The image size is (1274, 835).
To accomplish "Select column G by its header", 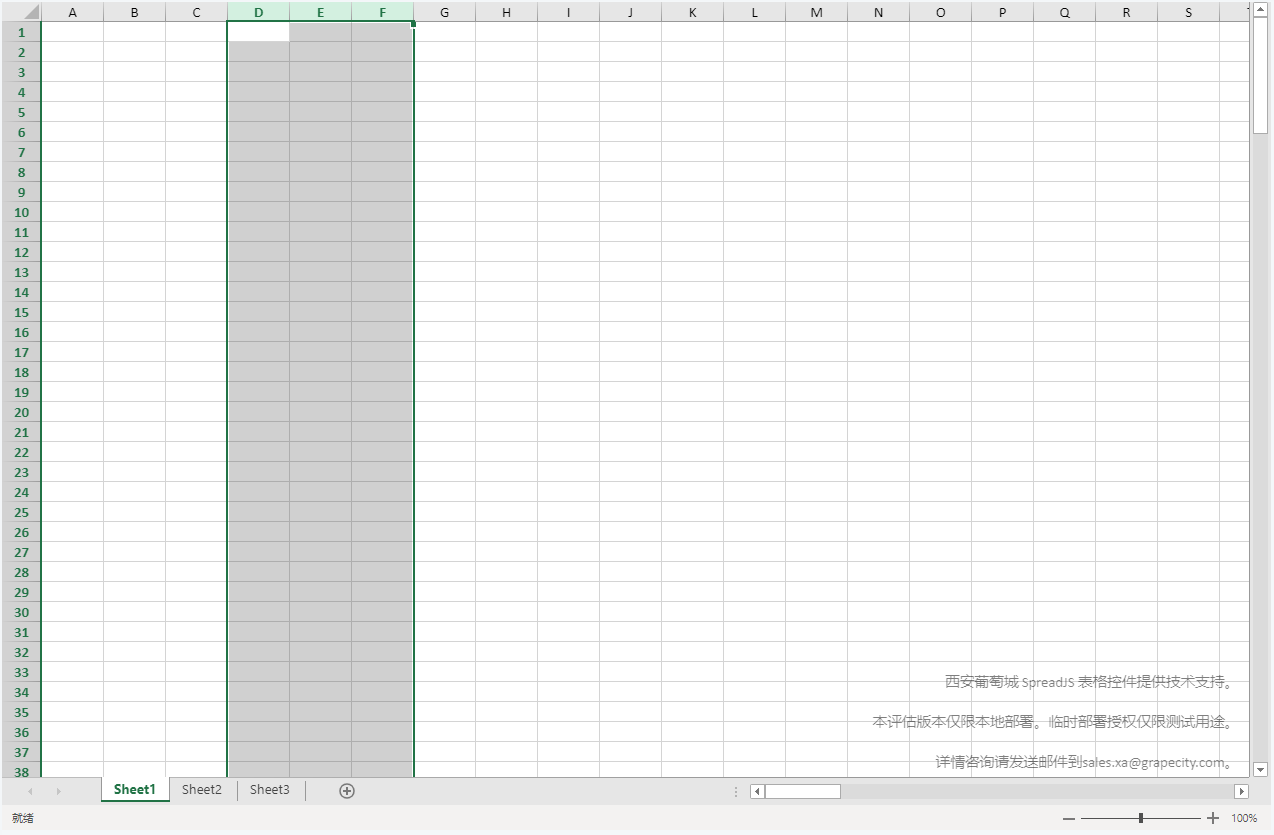I will 444,12.
